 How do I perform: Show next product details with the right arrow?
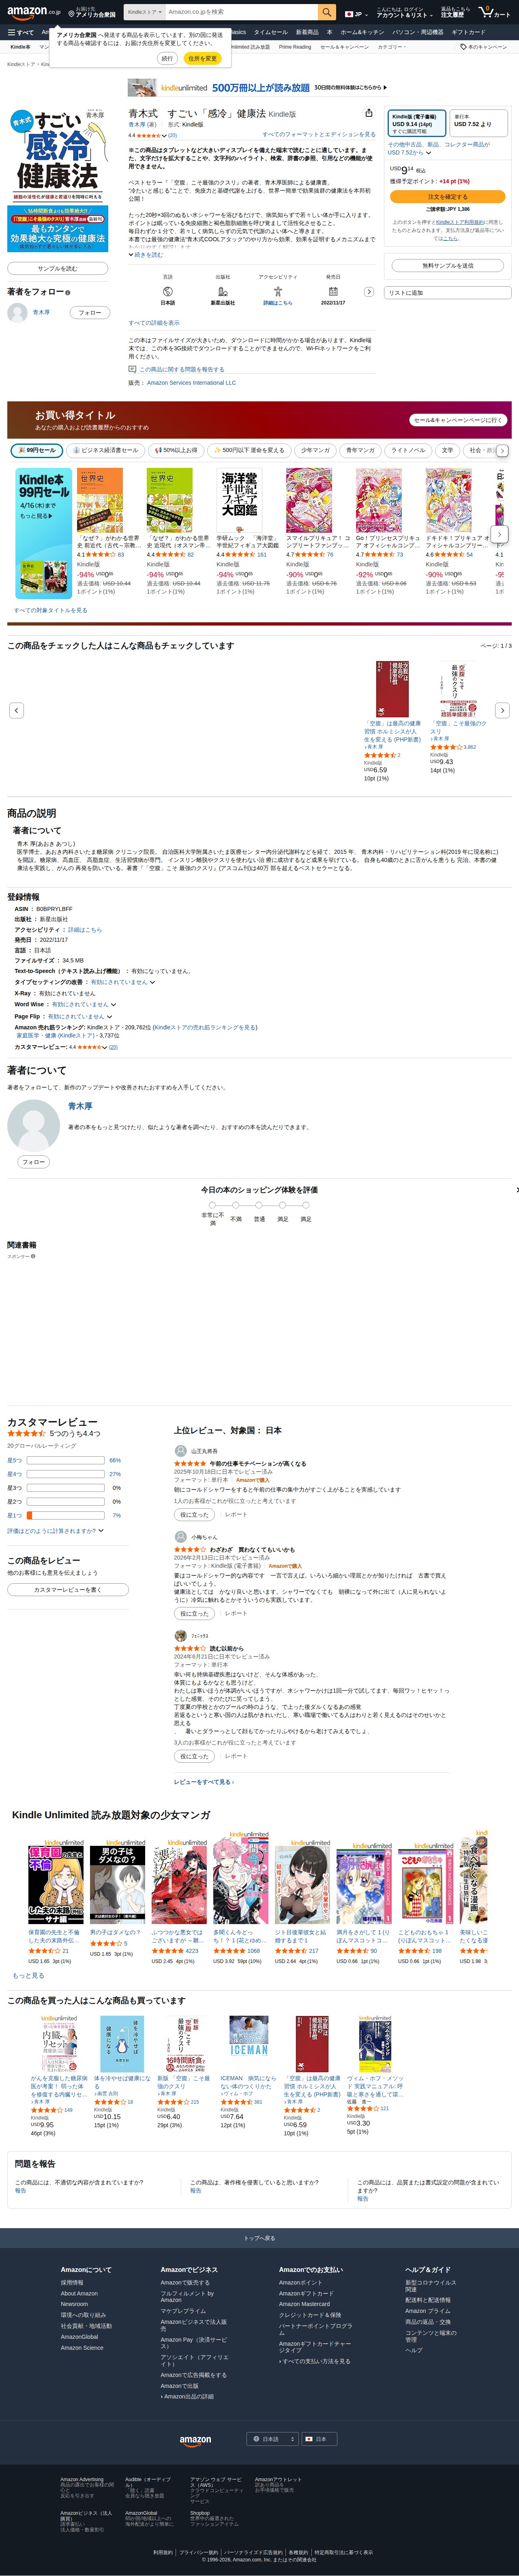[369, 292]
